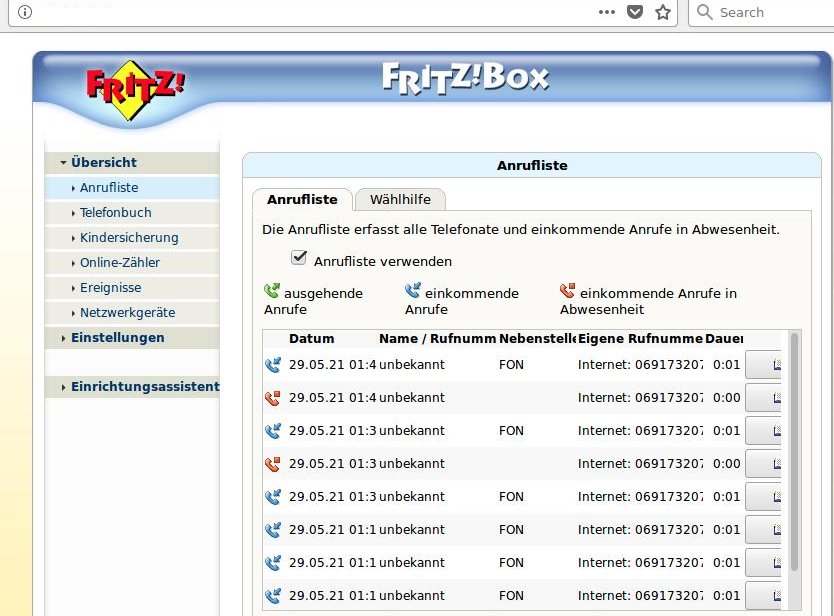
Task: Click the 'Eigene Rufnummer' column header
Action: pyautogui.click(x=640, y=339)
